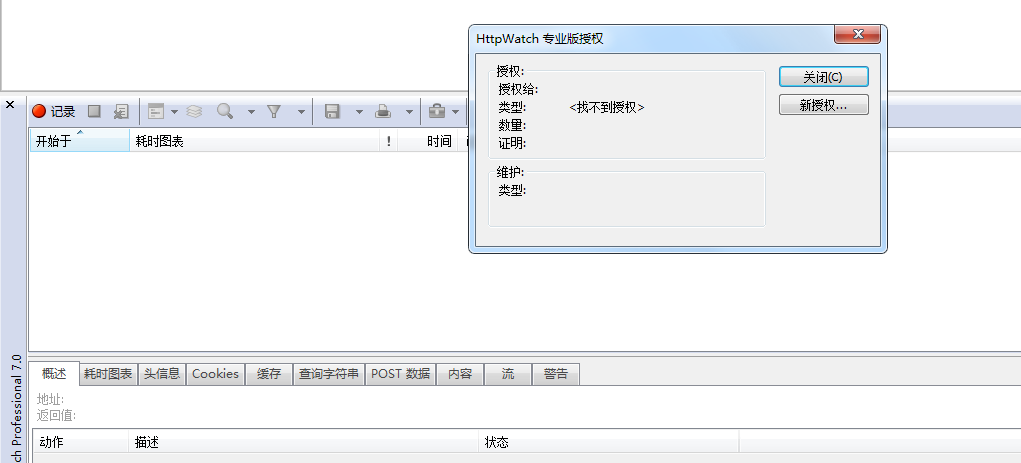Screen dimensions: 1021x463
Task: Click the <找不到授权> license type text
Action: coord(607,107)
